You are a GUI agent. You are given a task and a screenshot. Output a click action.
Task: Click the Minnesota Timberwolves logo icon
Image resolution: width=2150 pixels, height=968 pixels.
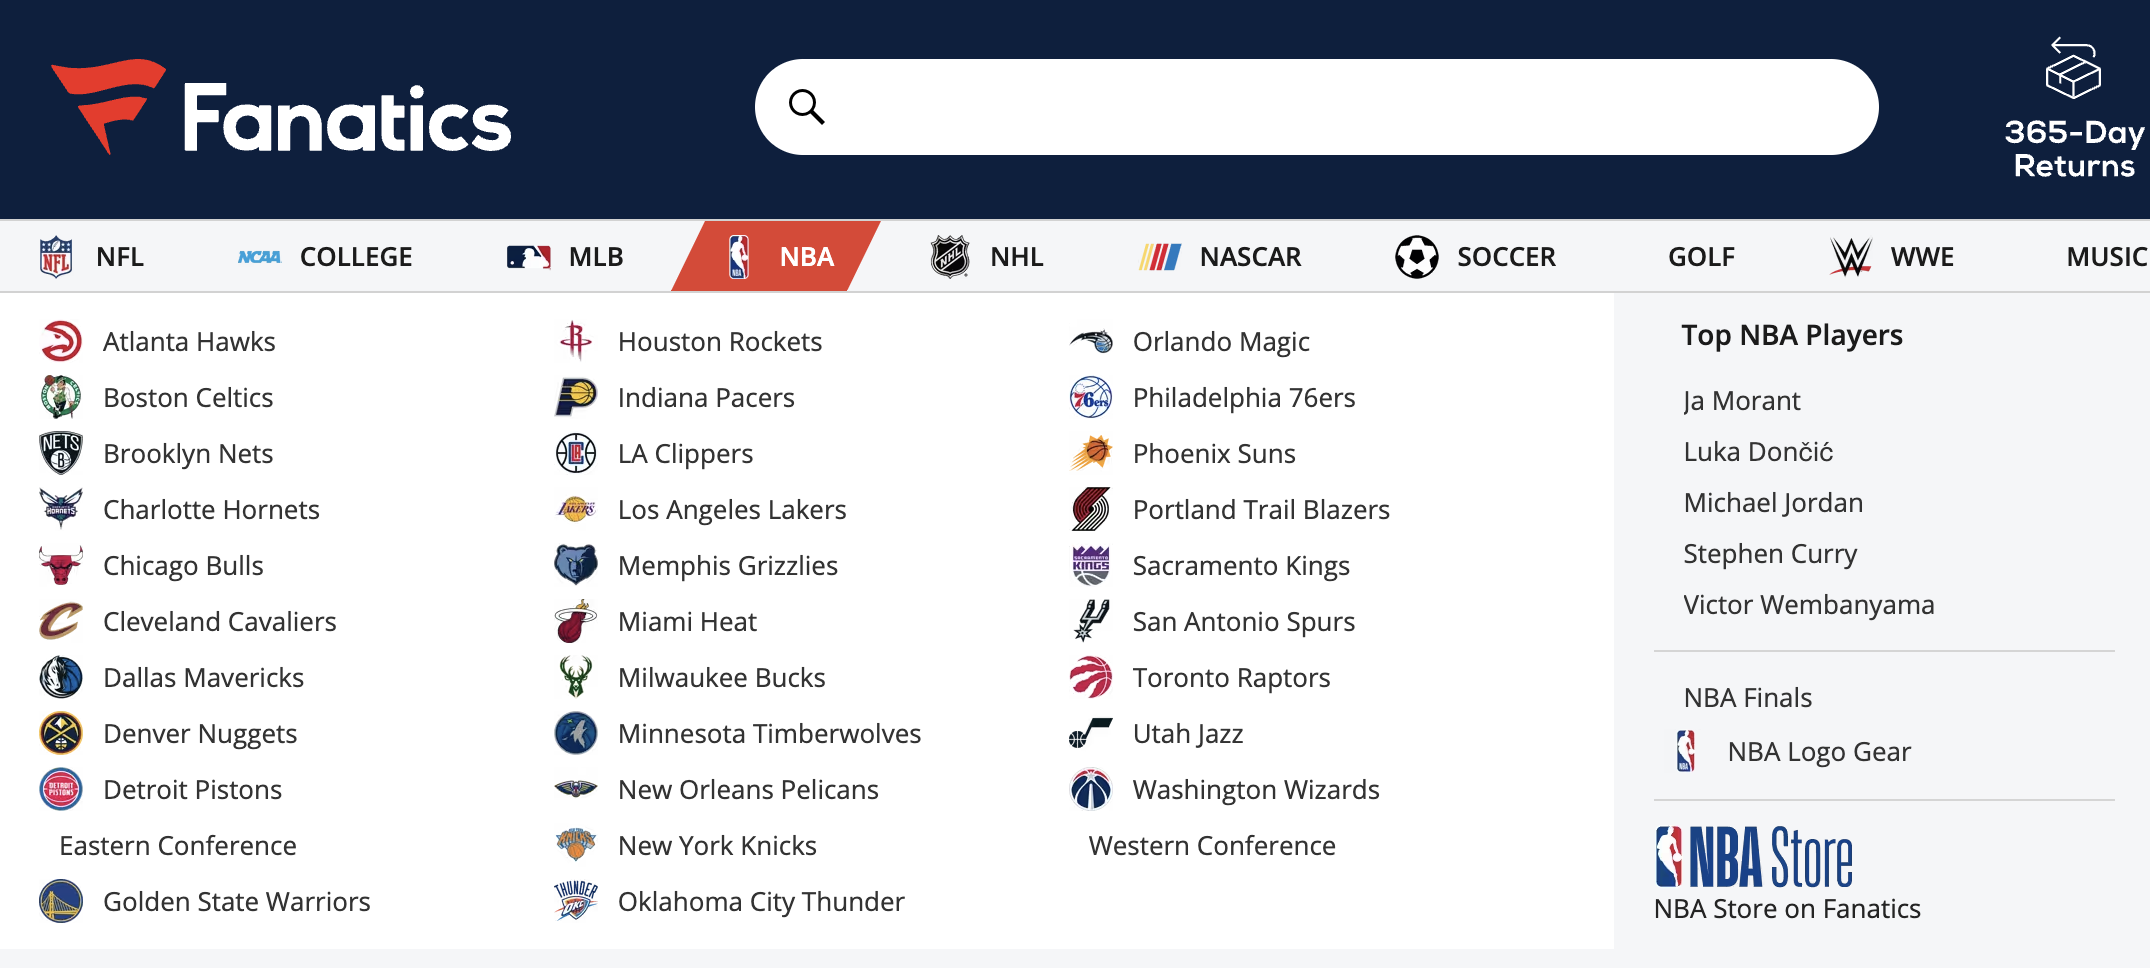click(x=576, y=733)
